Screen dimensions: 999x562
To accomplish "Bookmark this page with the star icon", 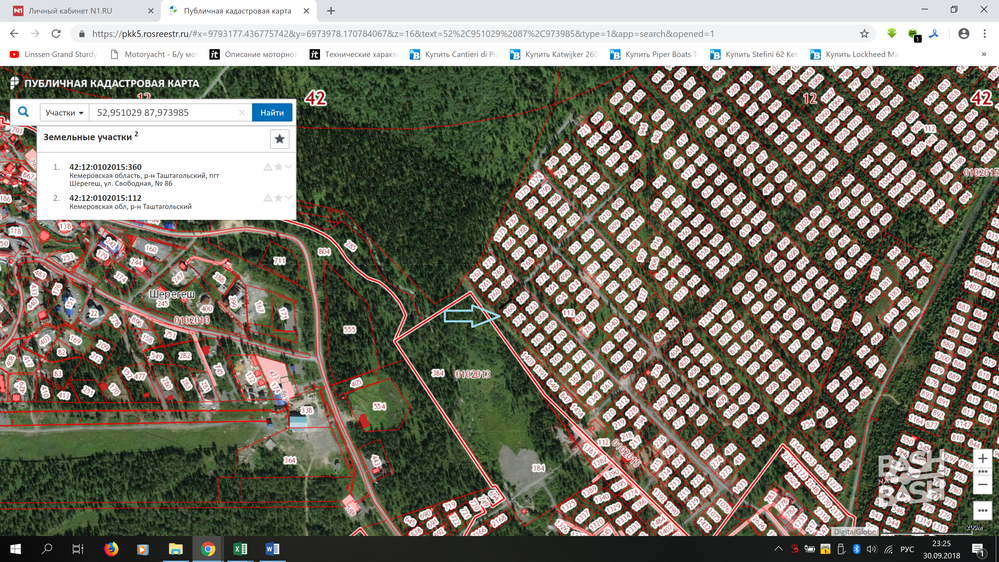I will (x=864, y=34).
